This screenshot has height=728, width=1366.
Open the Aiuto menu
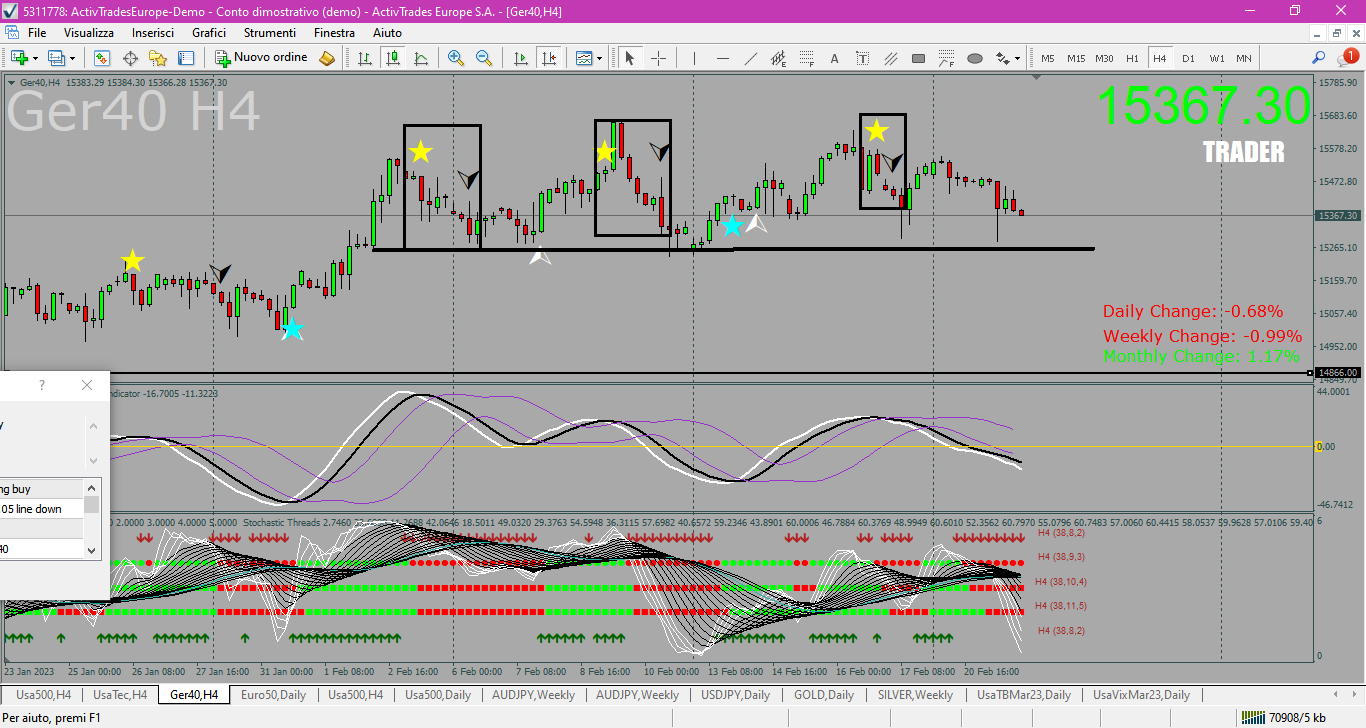tap(387, 33)
